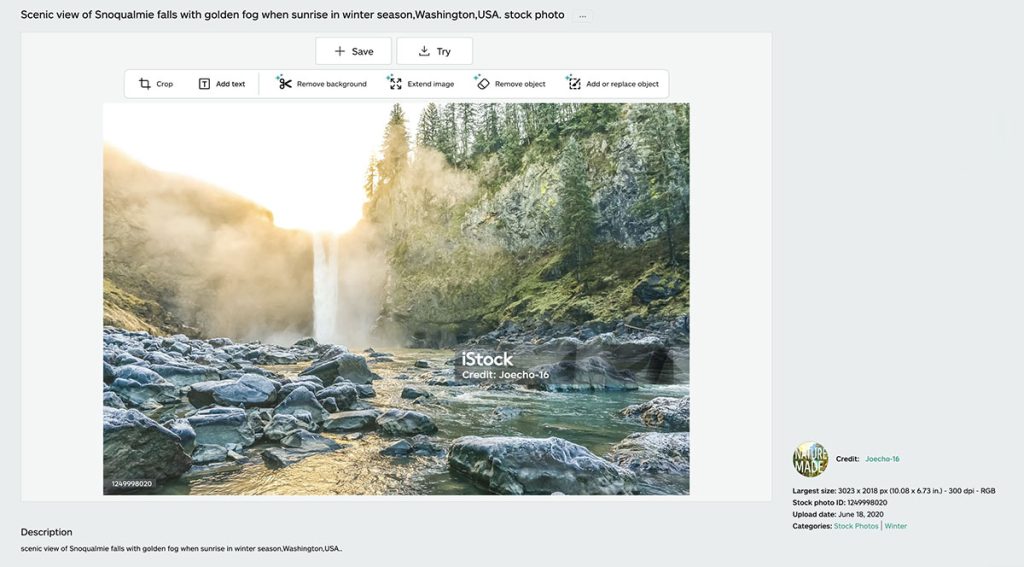This screenshot has height=567, width=1024.
Task: Click the download arrow icon in Try
Action: point(424,51)
